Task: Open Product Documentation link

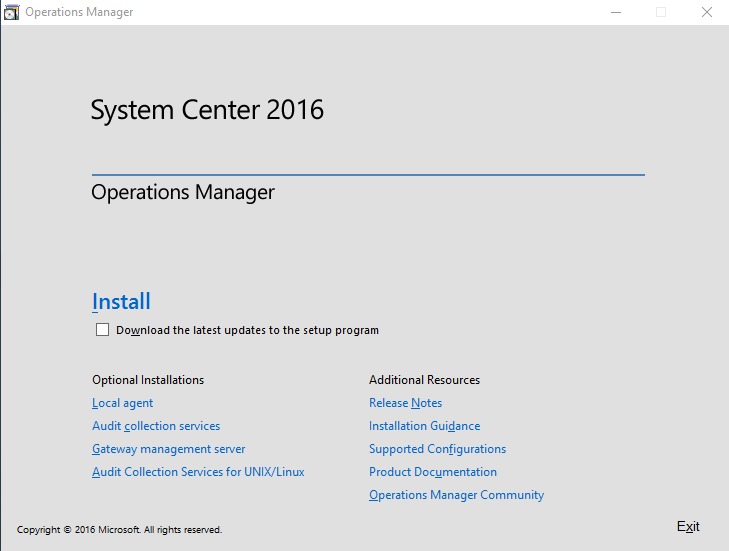Action: coord(433,472)
